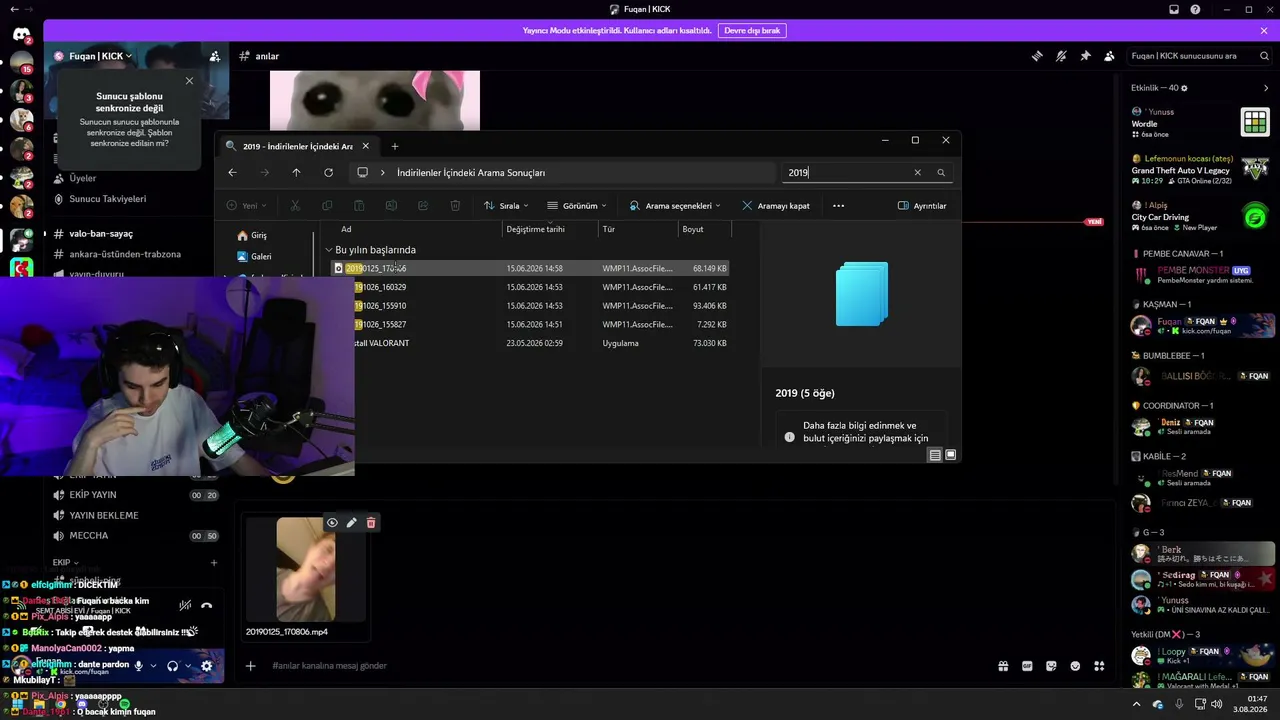Open Discord notification settings bell icon
This screenshot has height=720, width=1280.
pyautogui.click(x=1061, y=56)
